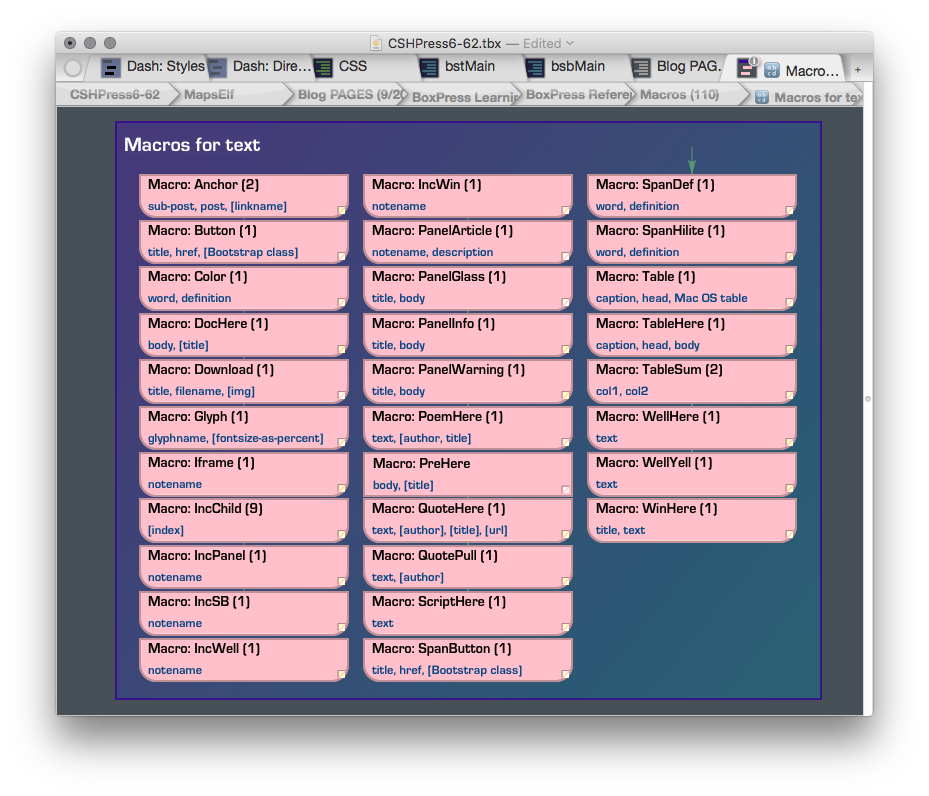Open the Blog PAG. tab
The image size is (929, 796).
(x=687, y=67)
